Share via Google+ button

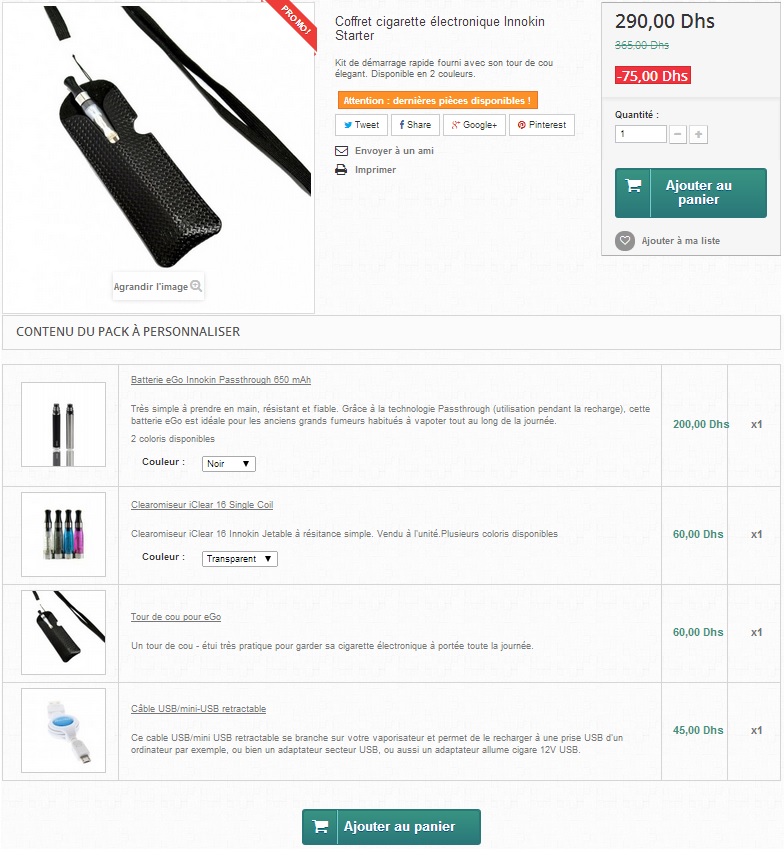(x=474, y=125)
